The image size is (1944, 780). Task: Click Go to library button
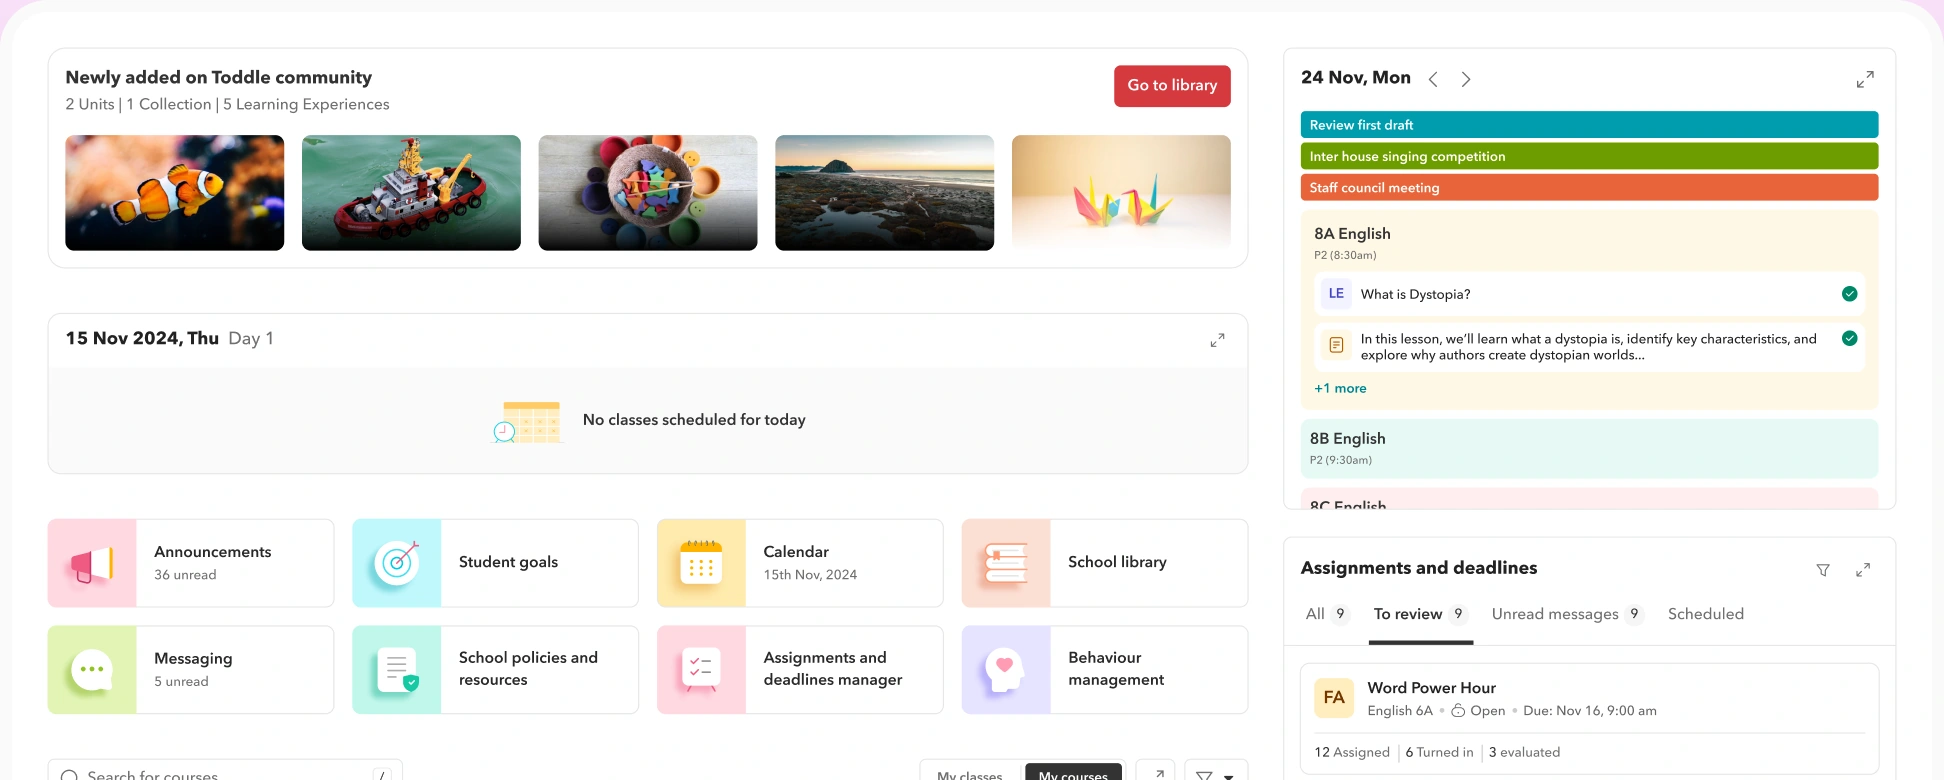1172,86
